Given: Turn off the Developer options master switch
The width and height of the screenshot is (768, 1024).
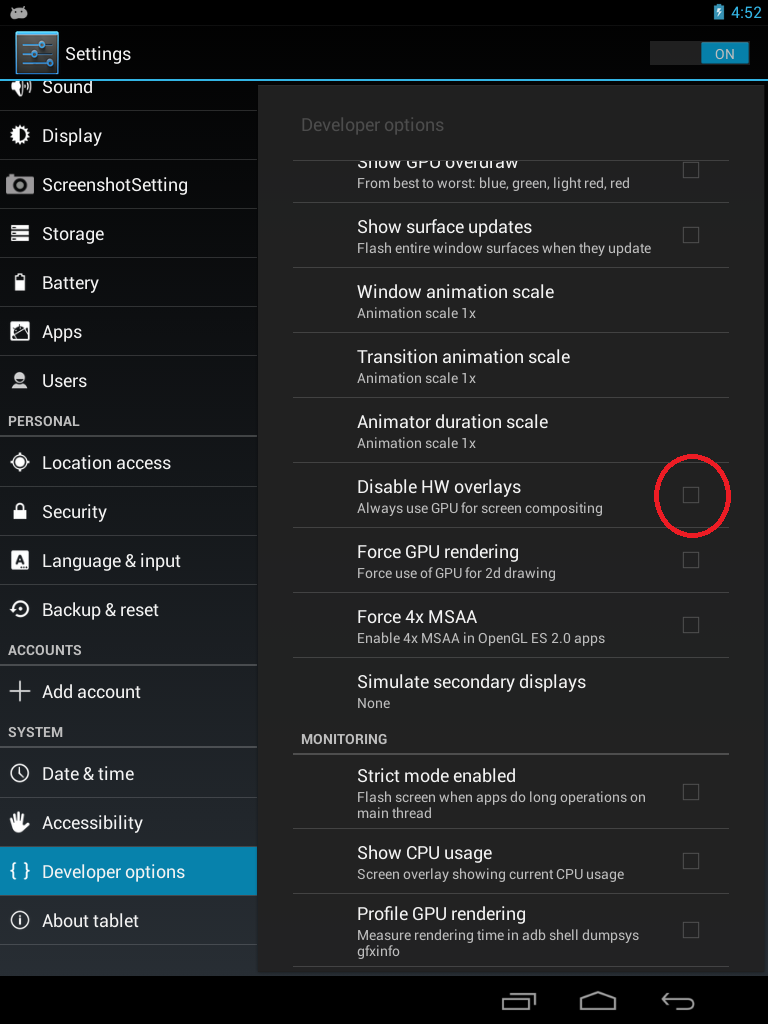Looking at the screenshot, I should tap(708, 54).
